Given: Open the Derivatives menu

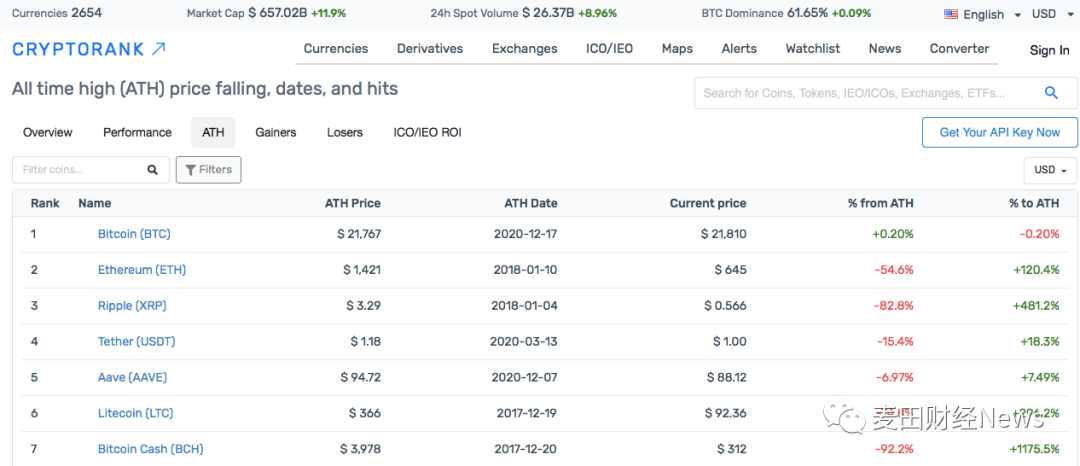Looking at the screenshot, I should click(x=430, y=49).
